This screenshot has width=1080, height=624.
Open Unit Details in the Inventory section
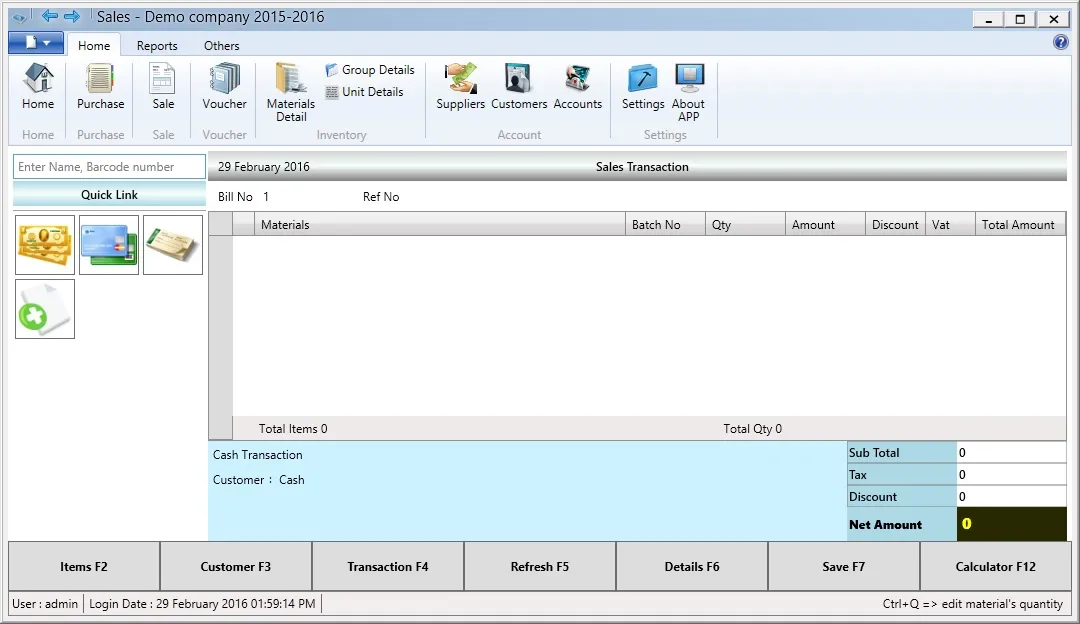coord(366,92)
